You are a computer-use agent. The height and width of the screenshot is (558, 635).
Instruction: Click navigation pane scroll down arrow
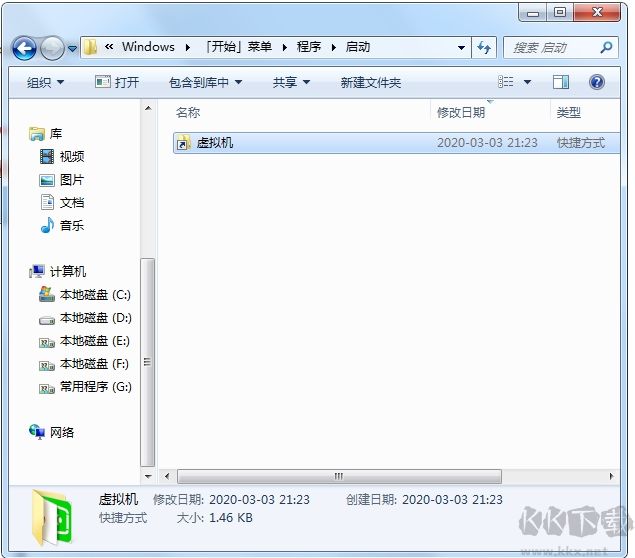coord(148,477)
